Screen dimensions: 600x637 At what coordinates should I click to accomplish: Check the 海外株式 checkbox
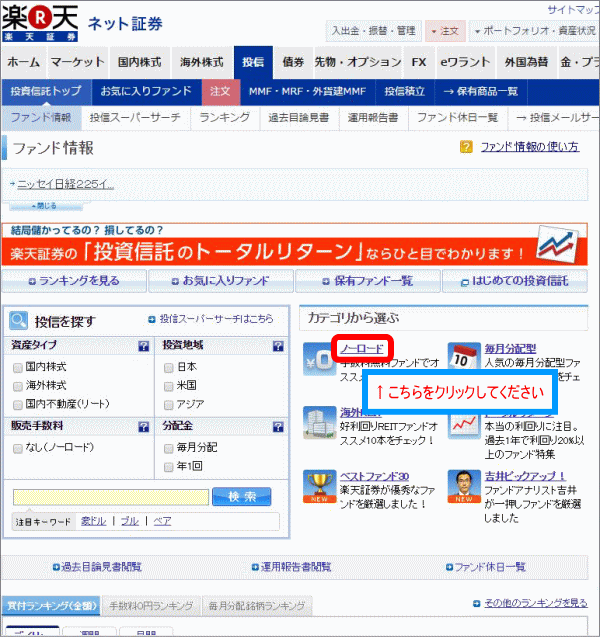tap(17, 386)
